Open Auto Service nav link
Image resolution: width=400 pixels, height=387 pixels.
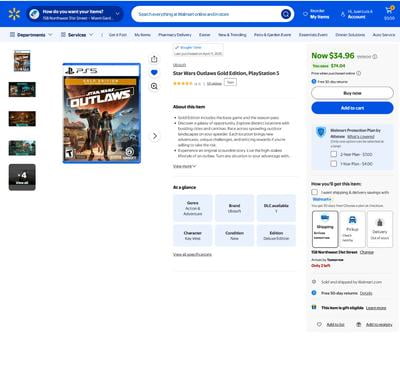pos(384,35)
